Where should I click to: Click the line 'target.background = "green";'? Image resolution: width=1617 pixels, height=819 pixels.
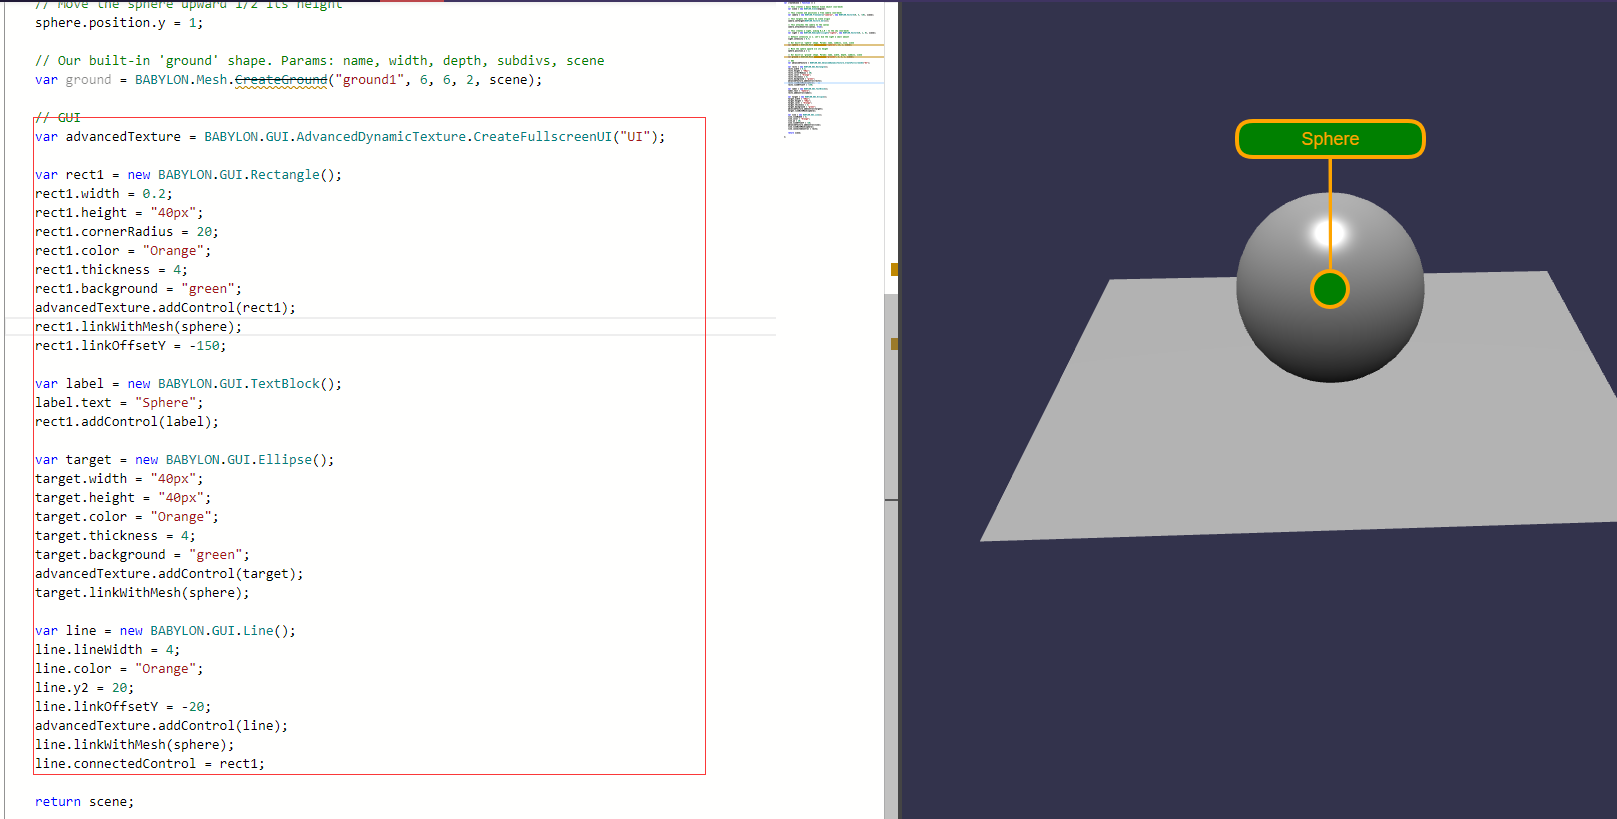click(142, 555)
